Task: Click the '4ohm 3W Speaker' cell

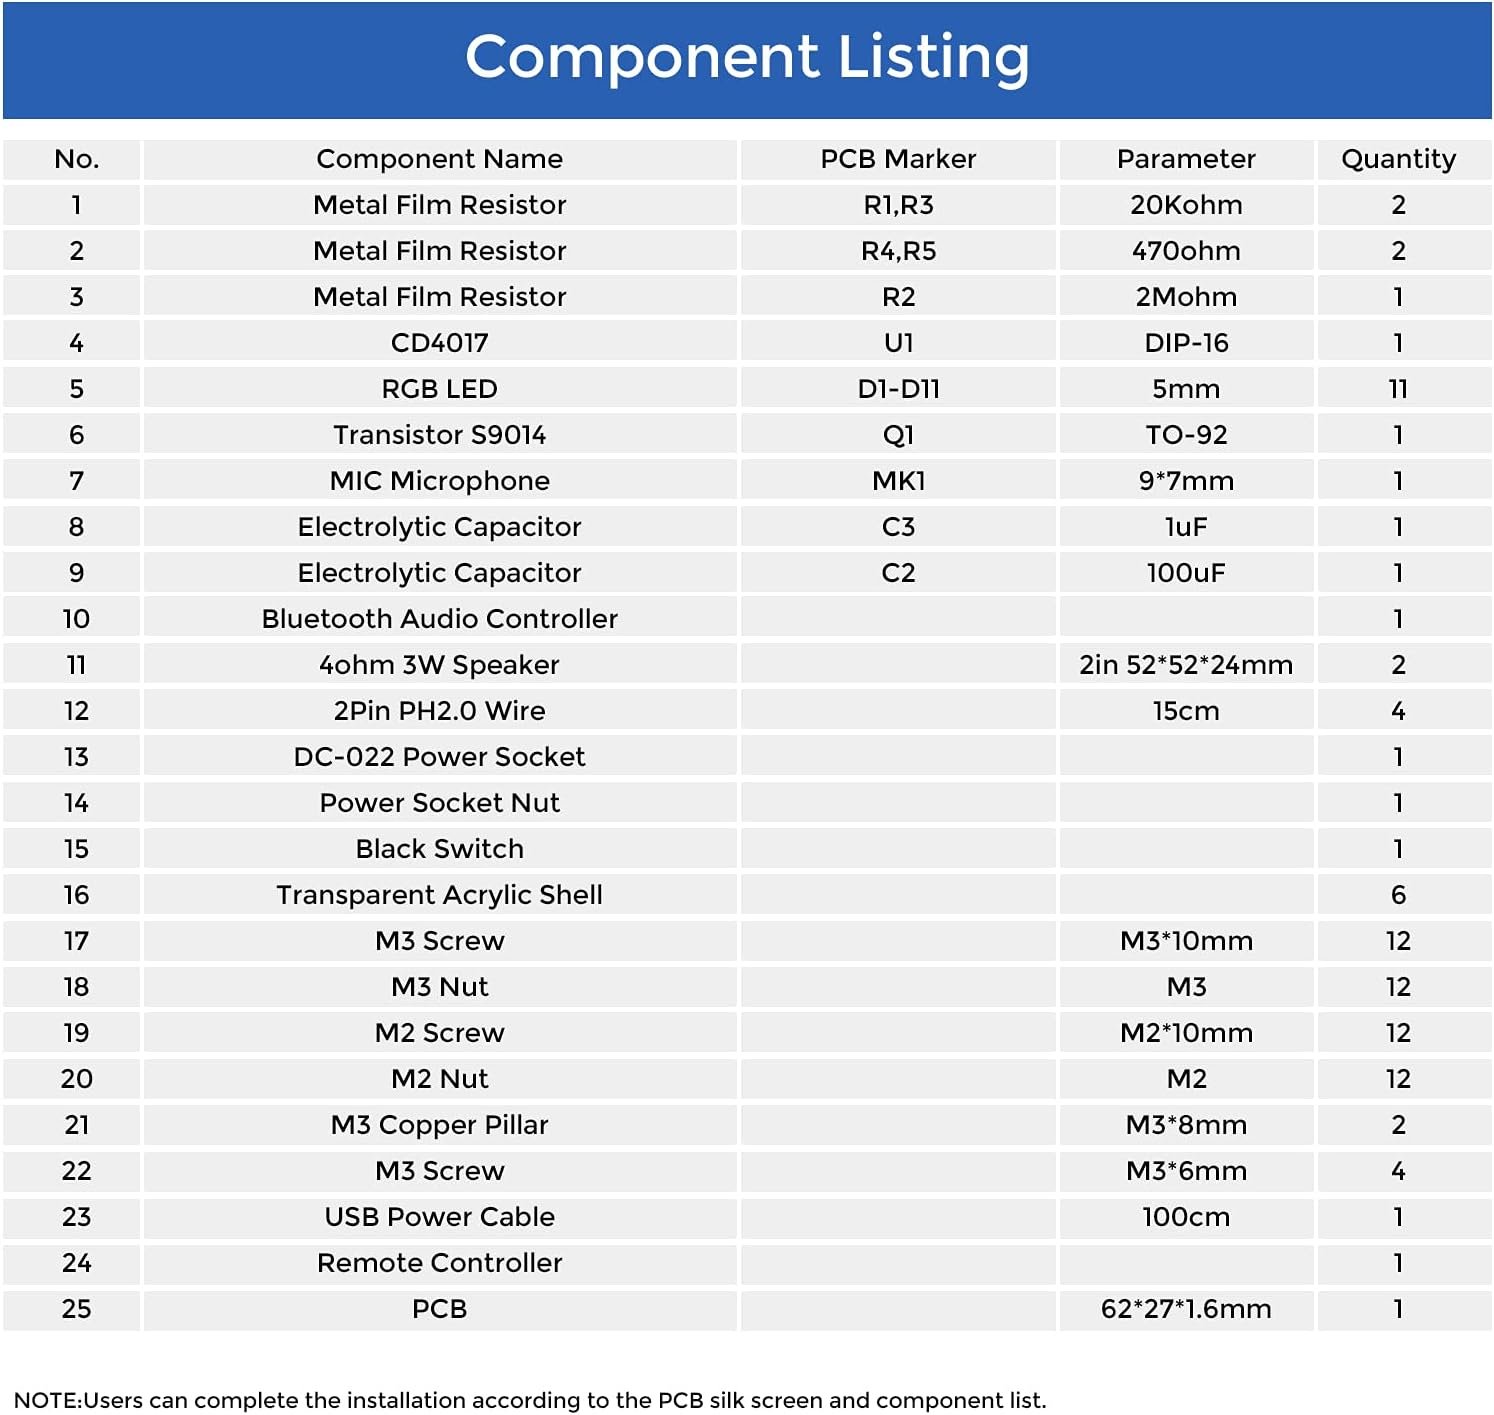Action: tap(439, 665)
